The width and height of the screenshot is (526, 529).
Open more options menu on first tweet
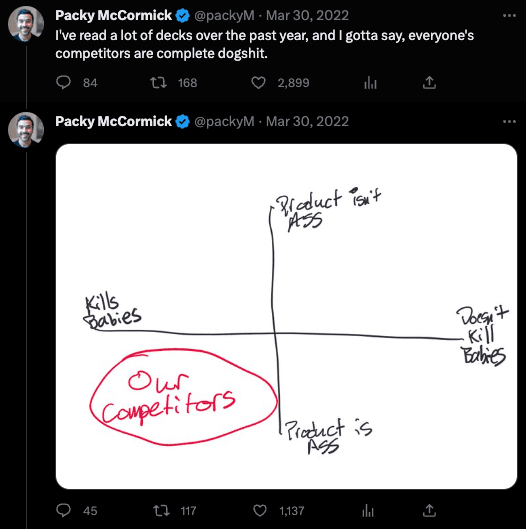(509, 16)
